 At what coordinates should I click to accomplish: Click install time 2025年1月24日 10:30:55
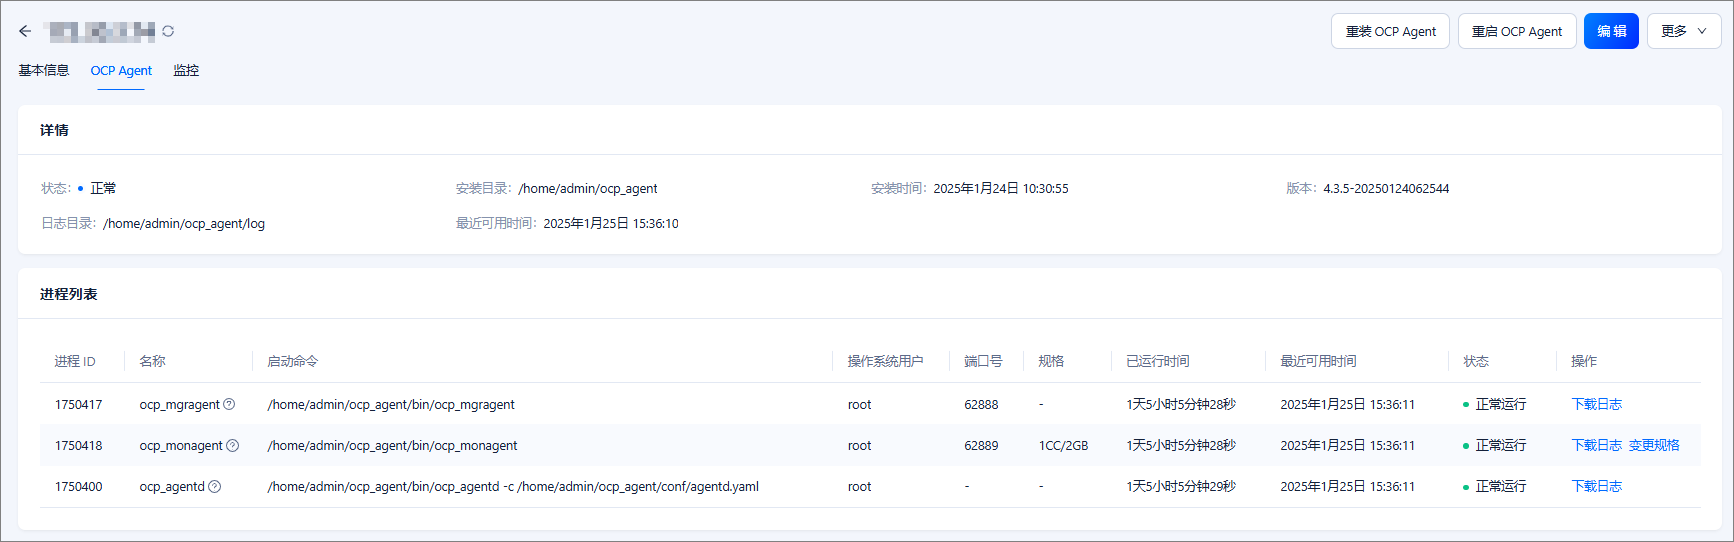[1001, 188]
